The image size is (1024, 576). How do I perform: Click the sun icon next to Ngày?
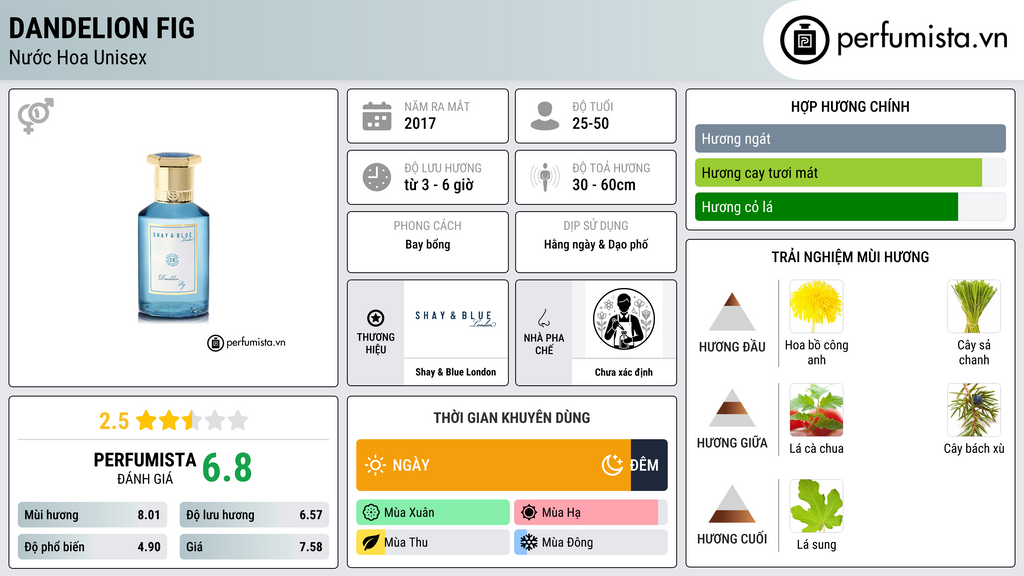[x=376, y=465]
